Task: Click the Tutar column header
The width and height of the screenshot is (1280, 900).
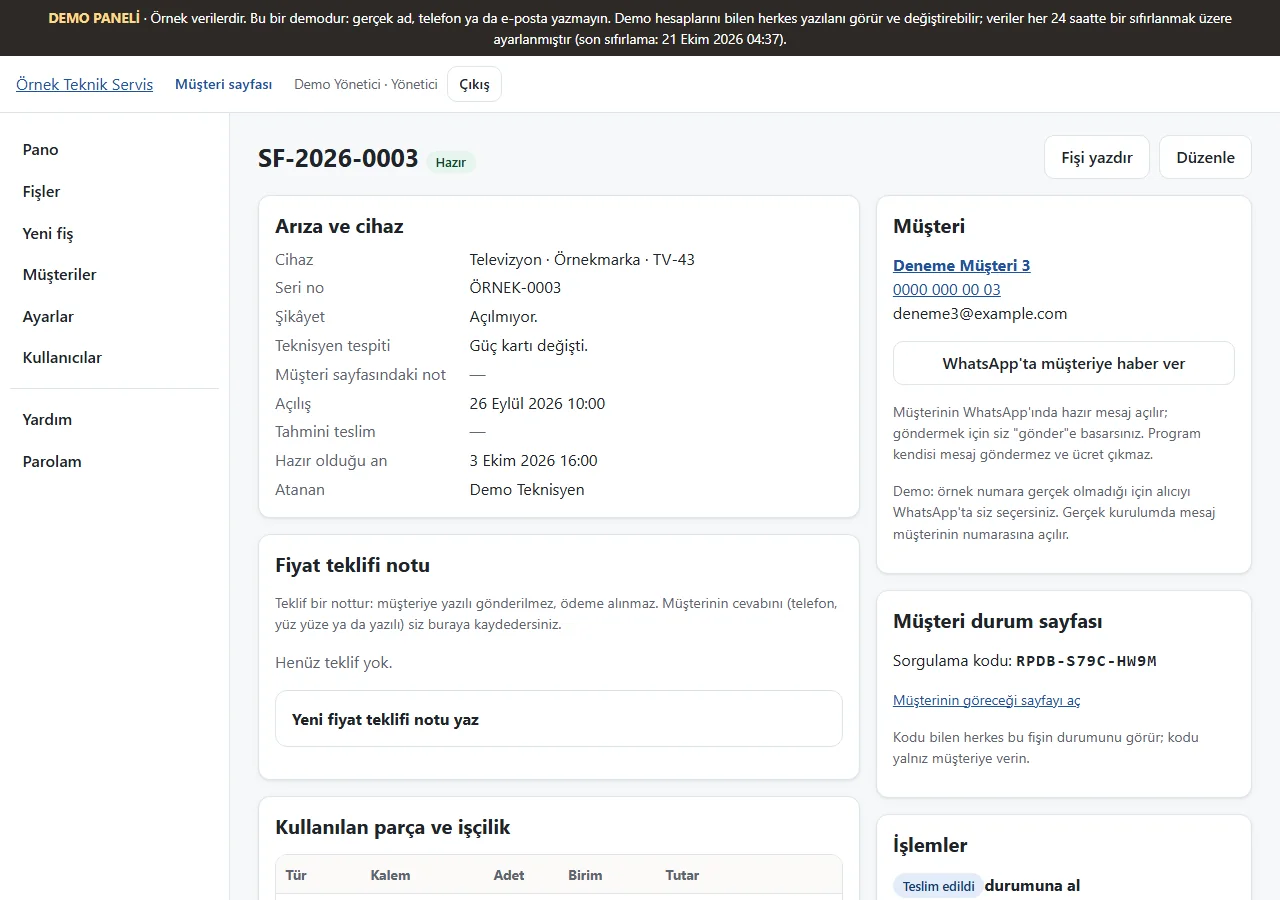Action: pos(683,875)
